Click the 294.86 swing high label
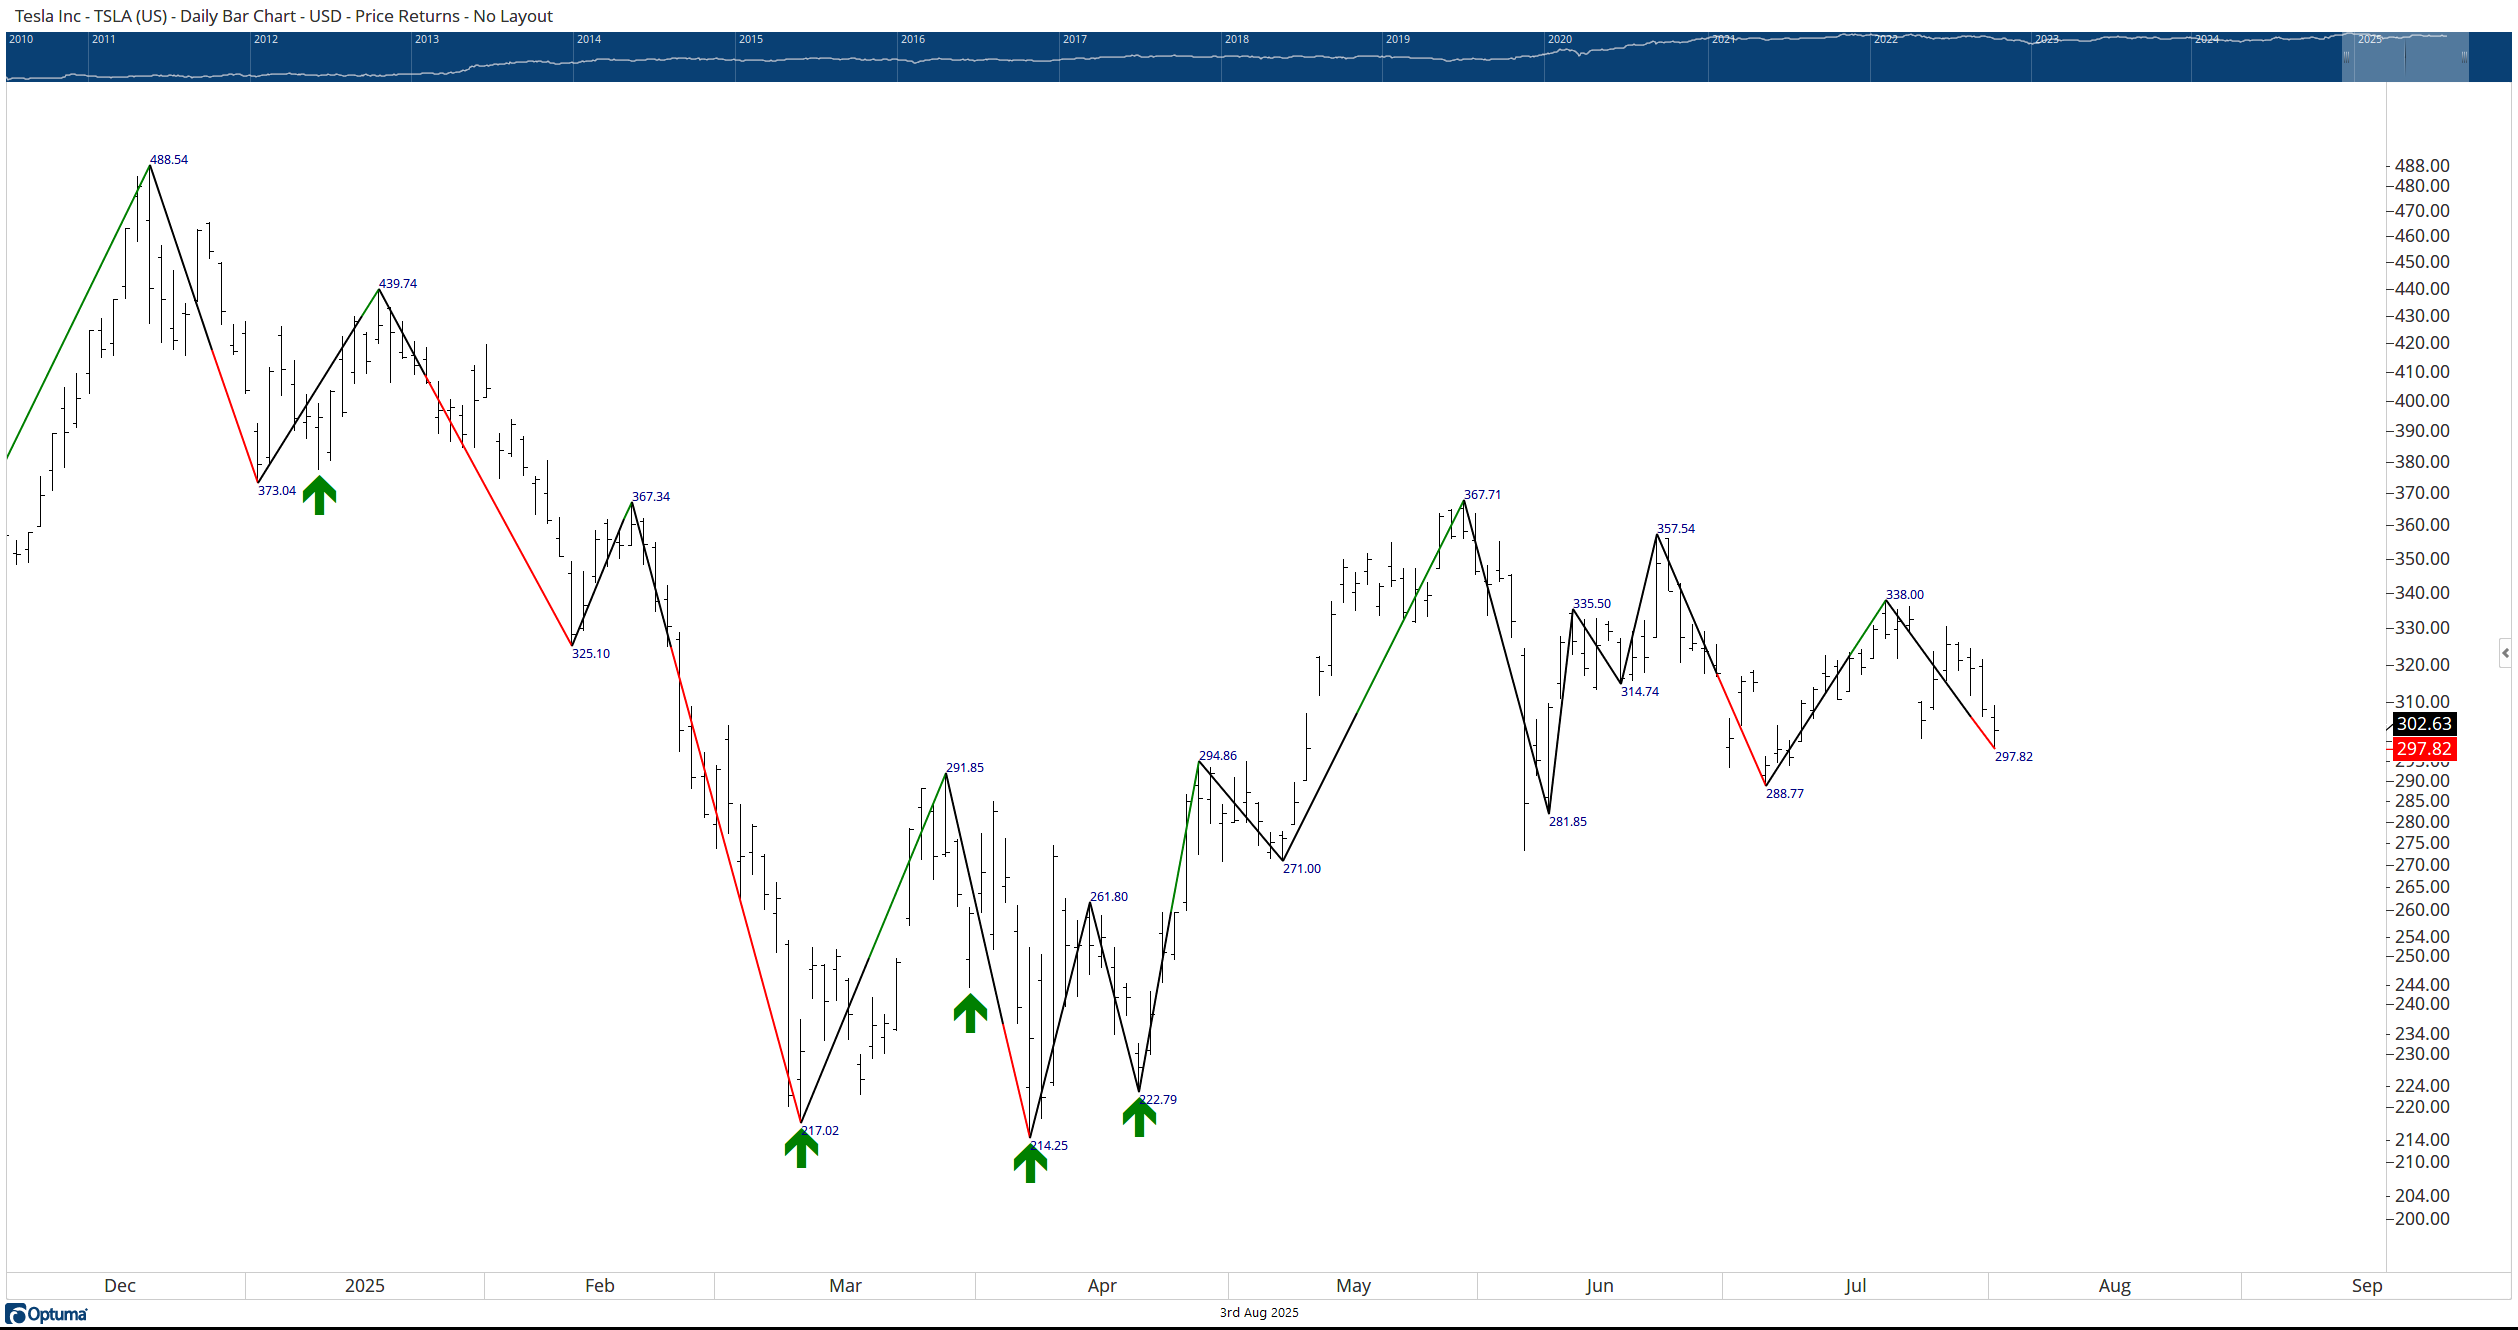Screen dimensions: 2518x1330 pos(1218,755)
